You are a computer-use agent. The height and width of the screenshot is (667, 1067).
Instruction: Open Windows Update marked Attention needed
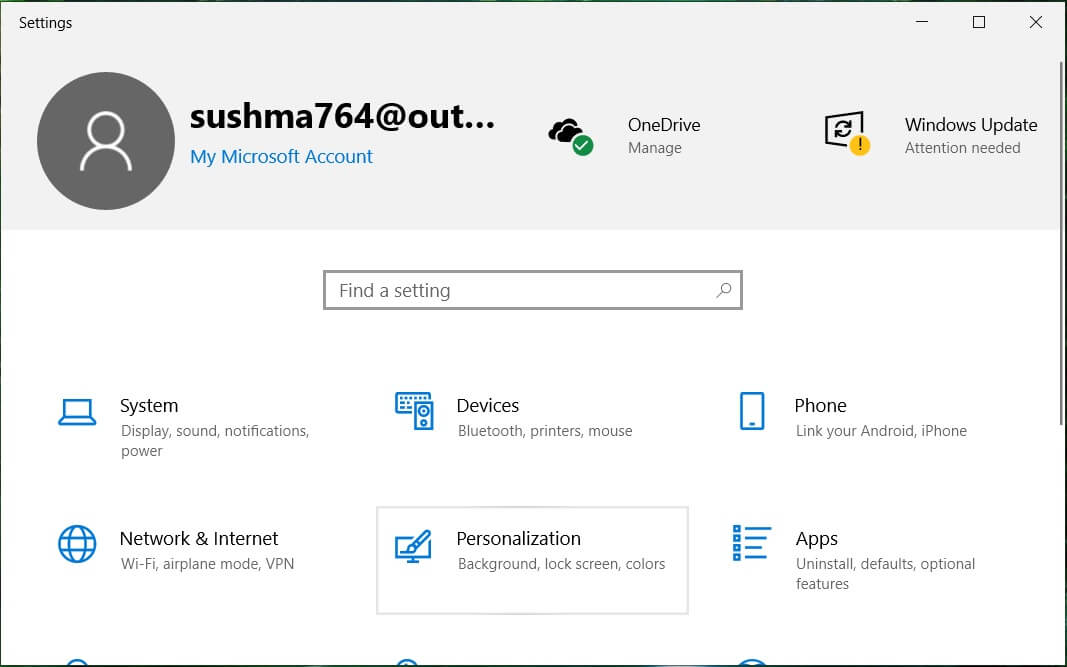click(962, 147)
